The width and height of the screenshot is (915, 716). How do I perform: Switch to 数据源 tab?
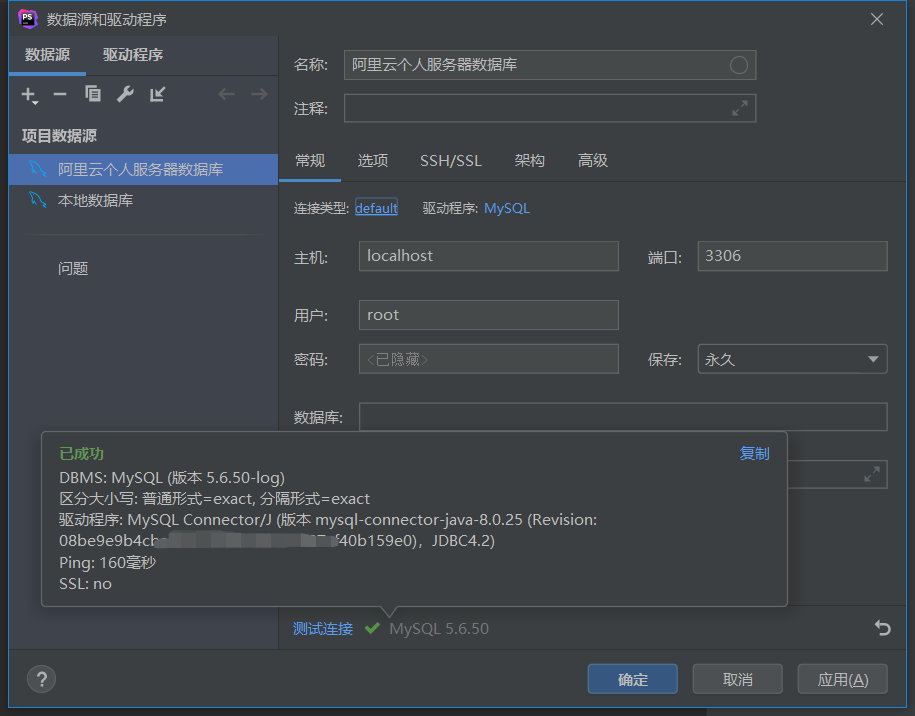47,55
